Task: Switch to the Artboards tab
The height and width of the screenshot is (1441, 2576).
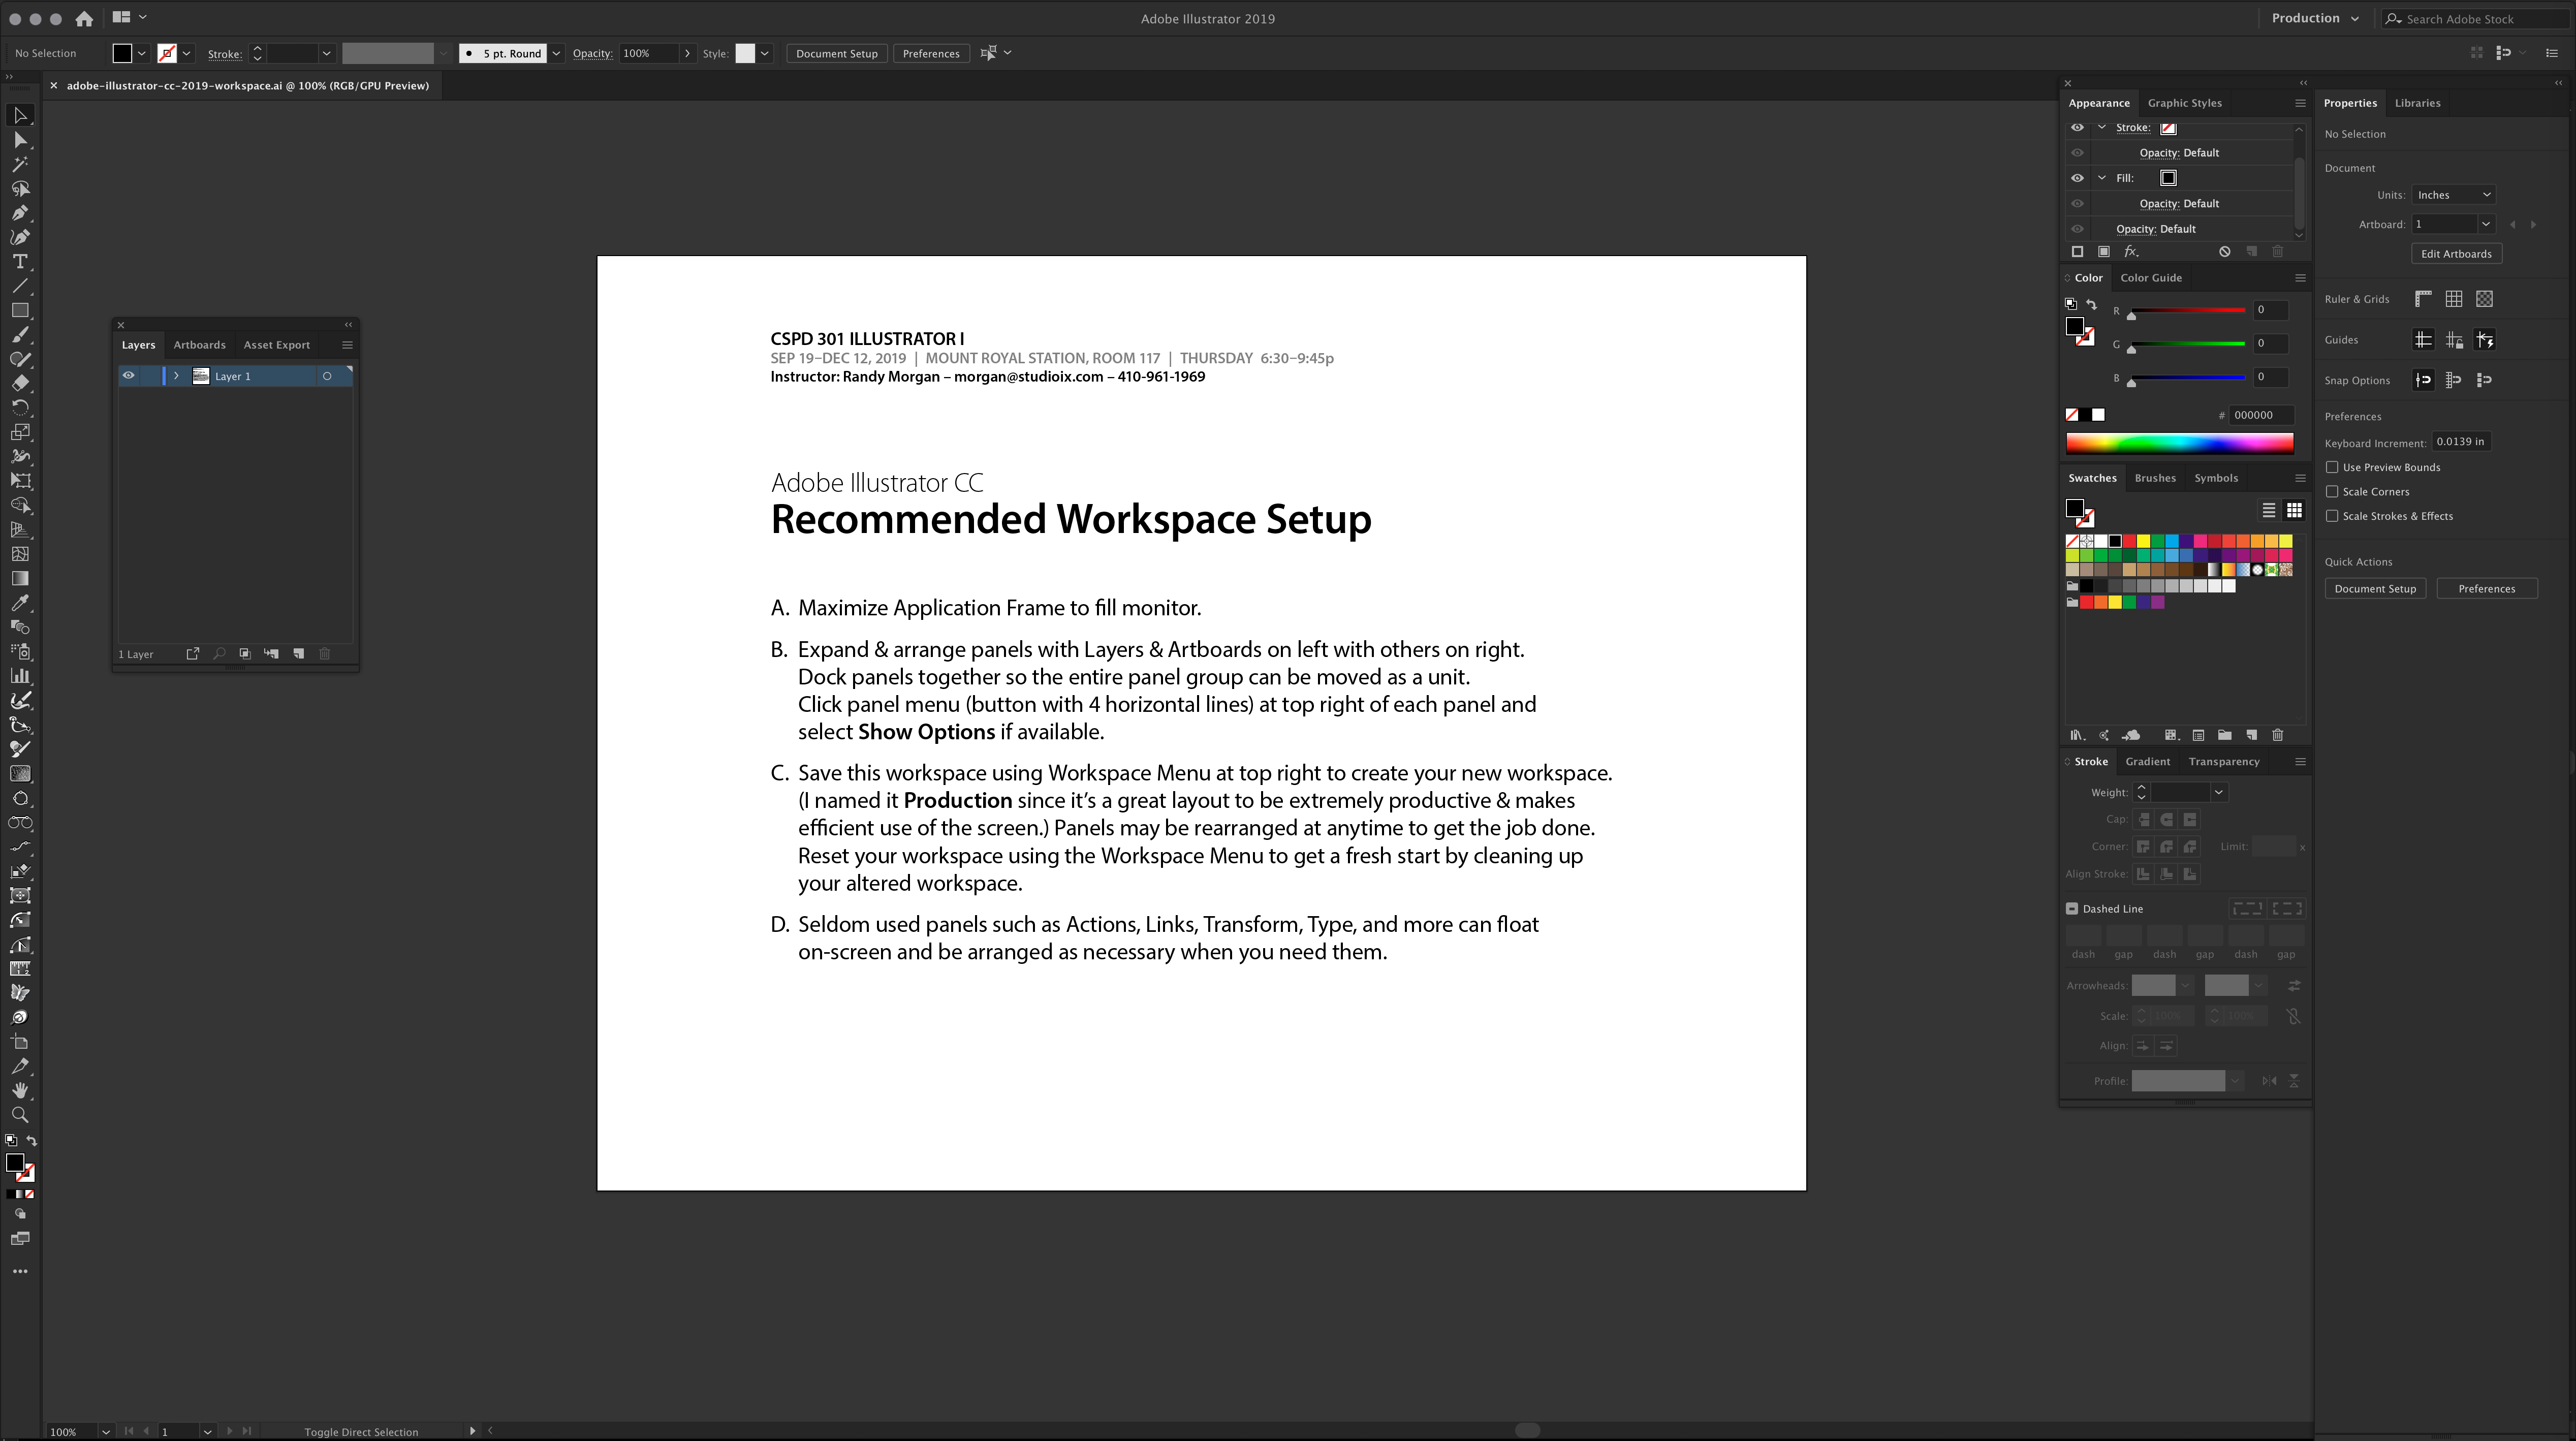Action: tap(199, 345)
